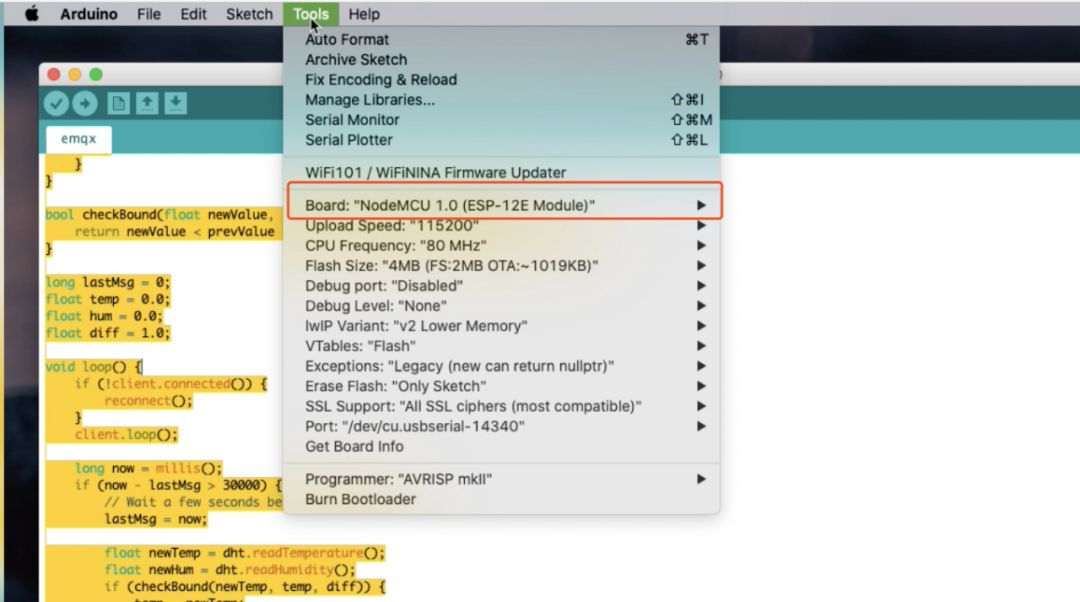The height and width of the screenshot is (602, 1080).
Task: Launch the Serial Monitor
Action: pyautogui.click(x=501, y=120)
